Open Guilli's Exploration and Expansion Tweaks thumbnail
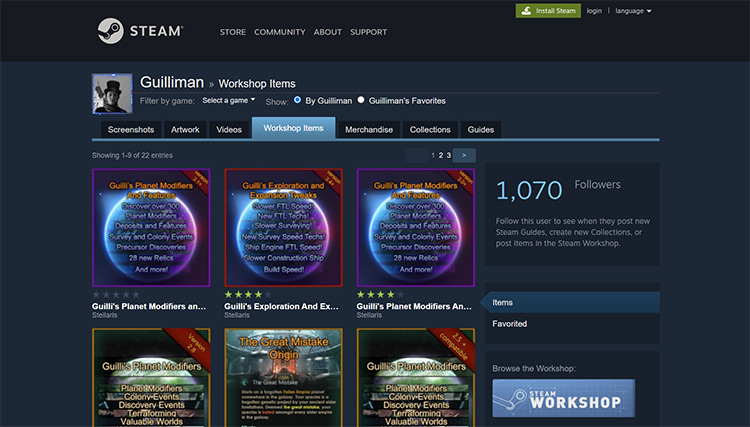The image size is (750, 427). click(284, 228)
